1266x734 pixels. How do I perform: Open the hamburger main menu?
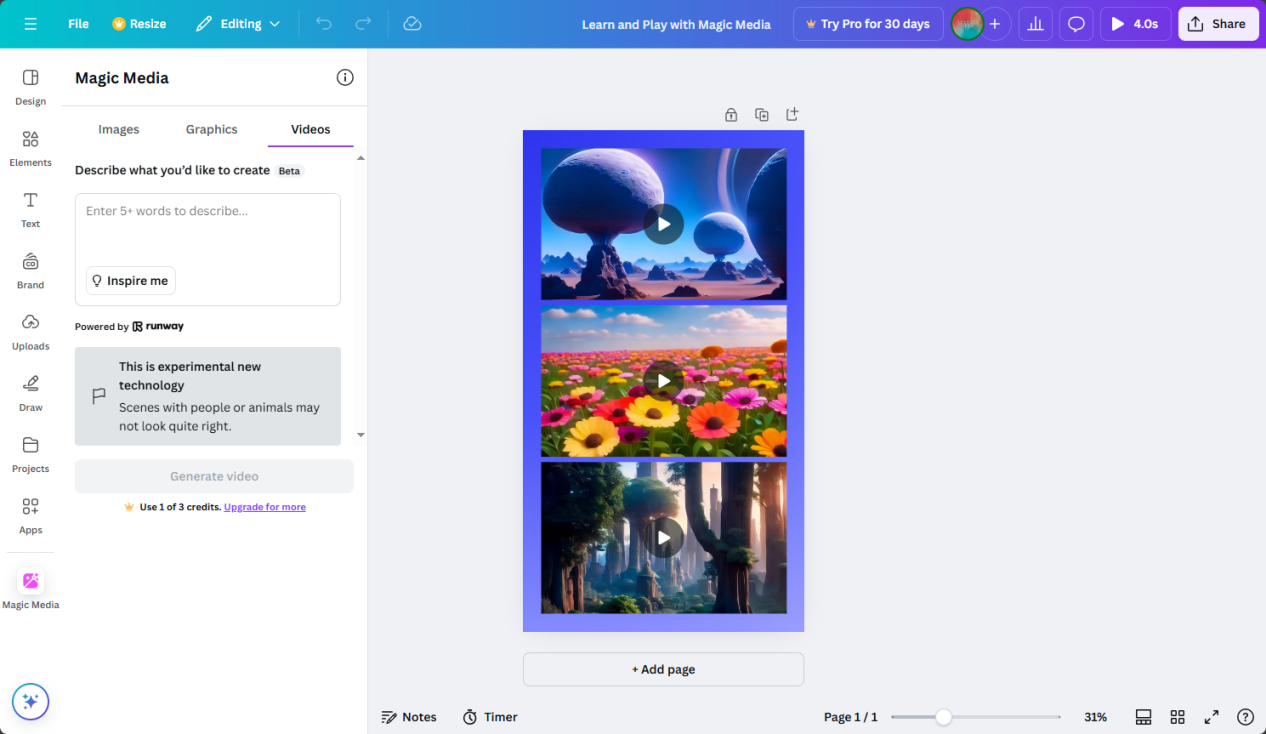coord(30,24)
